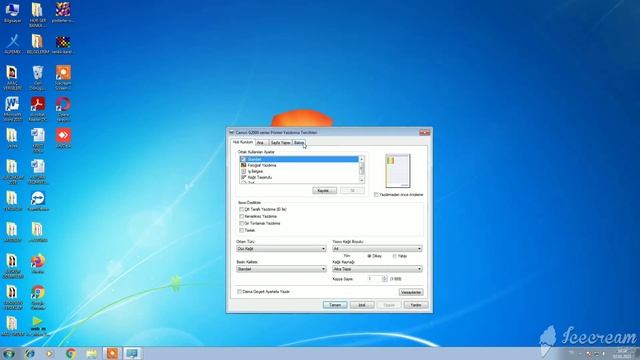Click the Kopya Sayısı number field

click(x=374, y=279)
